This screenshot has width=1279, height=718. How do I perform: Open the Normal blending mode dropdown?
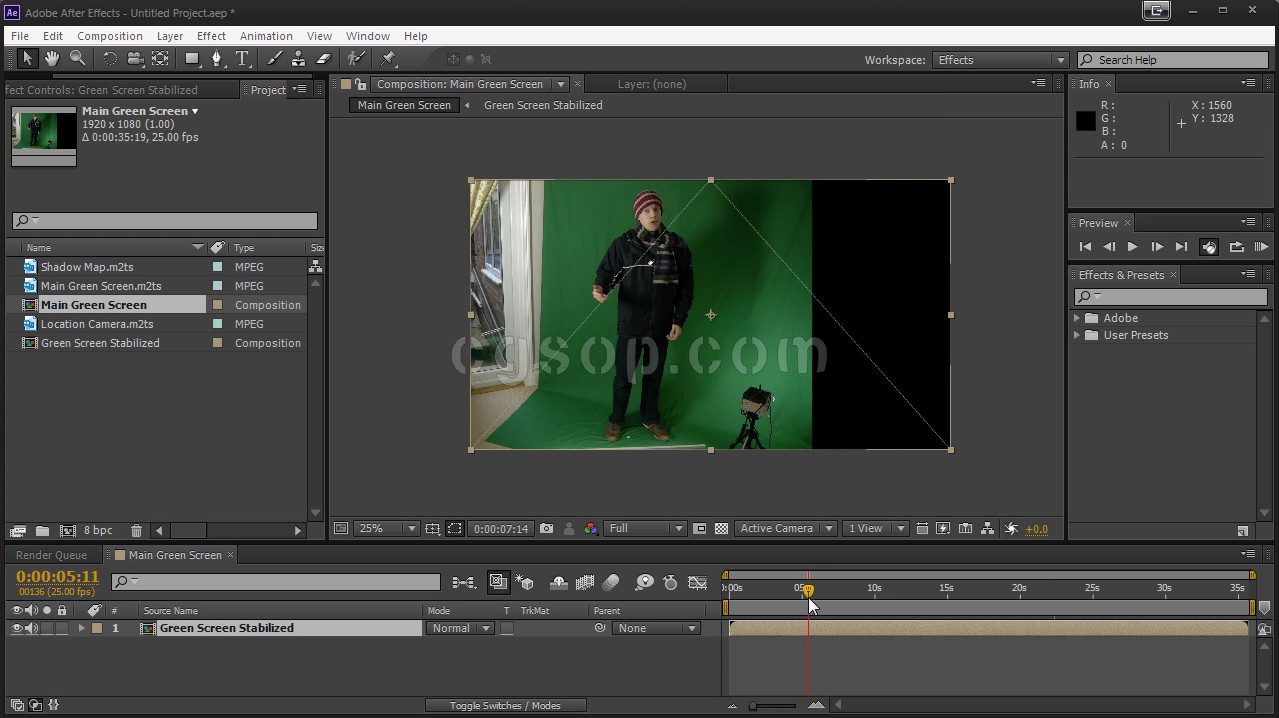pyautogui.click(x=460, y=628)
